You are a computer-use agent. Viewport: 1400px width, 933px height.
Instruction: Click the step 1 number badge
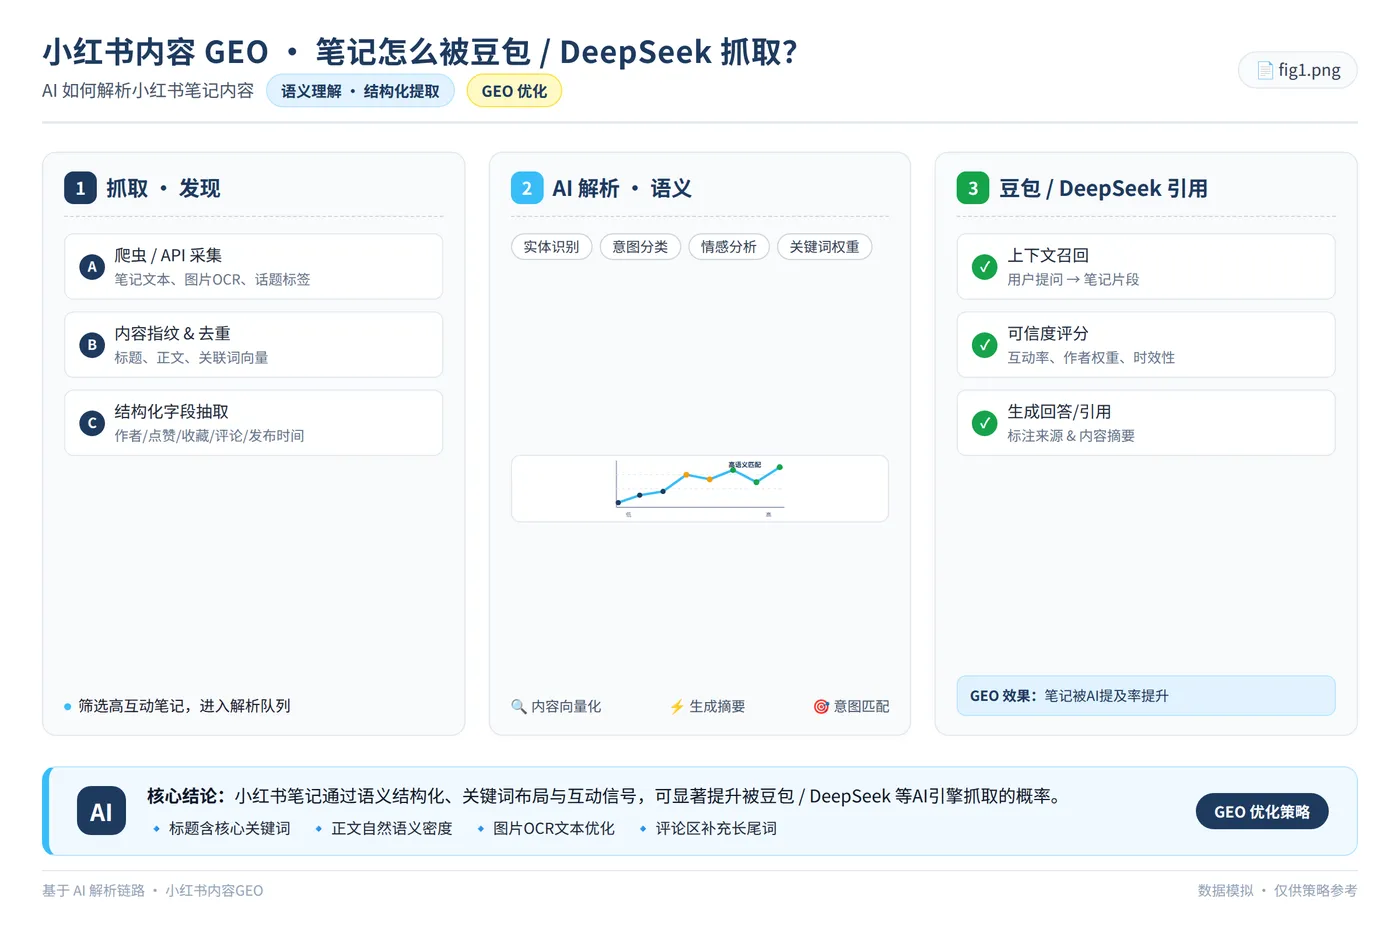point(81,188)
